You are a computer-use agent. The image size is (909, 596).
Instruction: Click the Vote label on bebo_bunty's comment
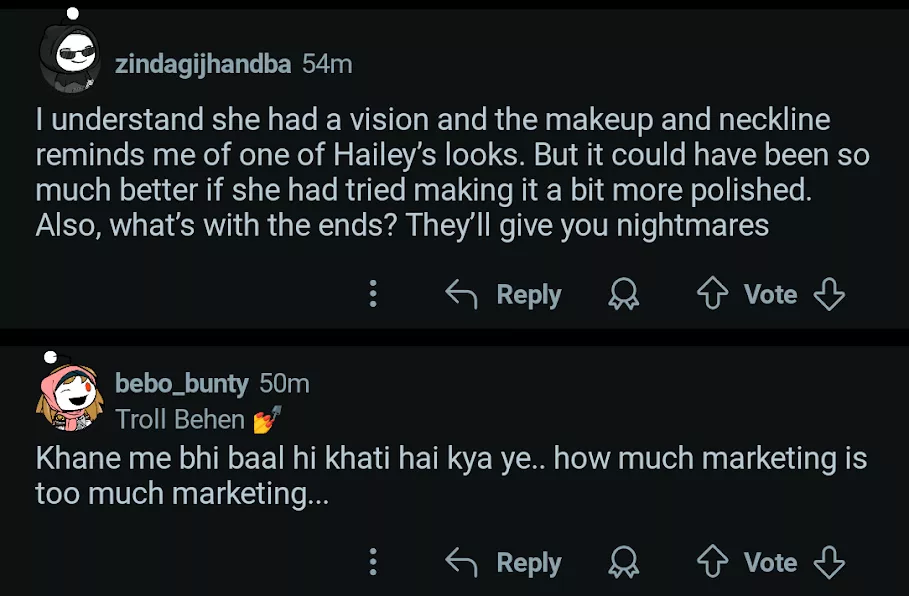point(770,563)
